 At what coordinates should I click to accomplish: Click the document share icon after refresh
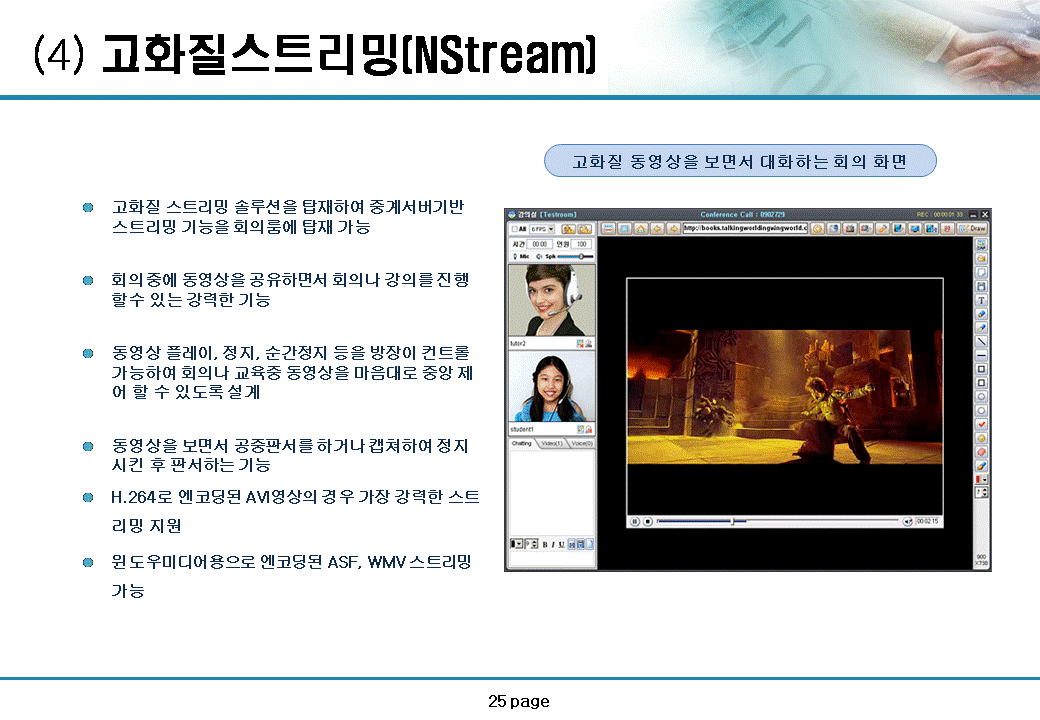[x=834, y=229]
